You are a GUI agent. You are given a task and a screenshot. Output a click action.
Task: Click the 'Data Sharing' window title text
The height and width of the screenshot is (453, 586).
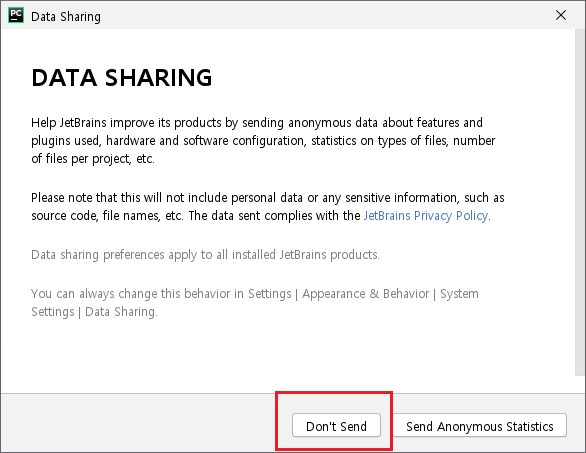[66, 17]
